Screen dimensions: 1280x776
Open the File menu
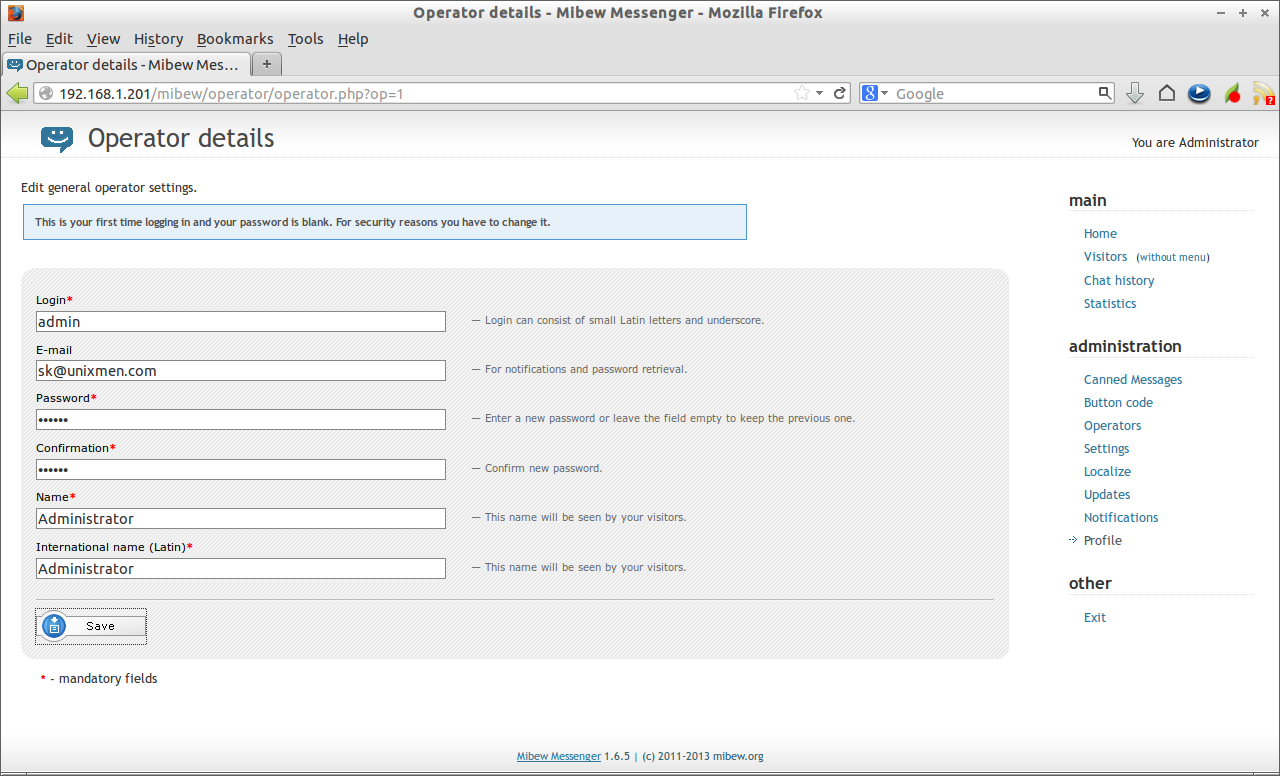click(20, 39)
